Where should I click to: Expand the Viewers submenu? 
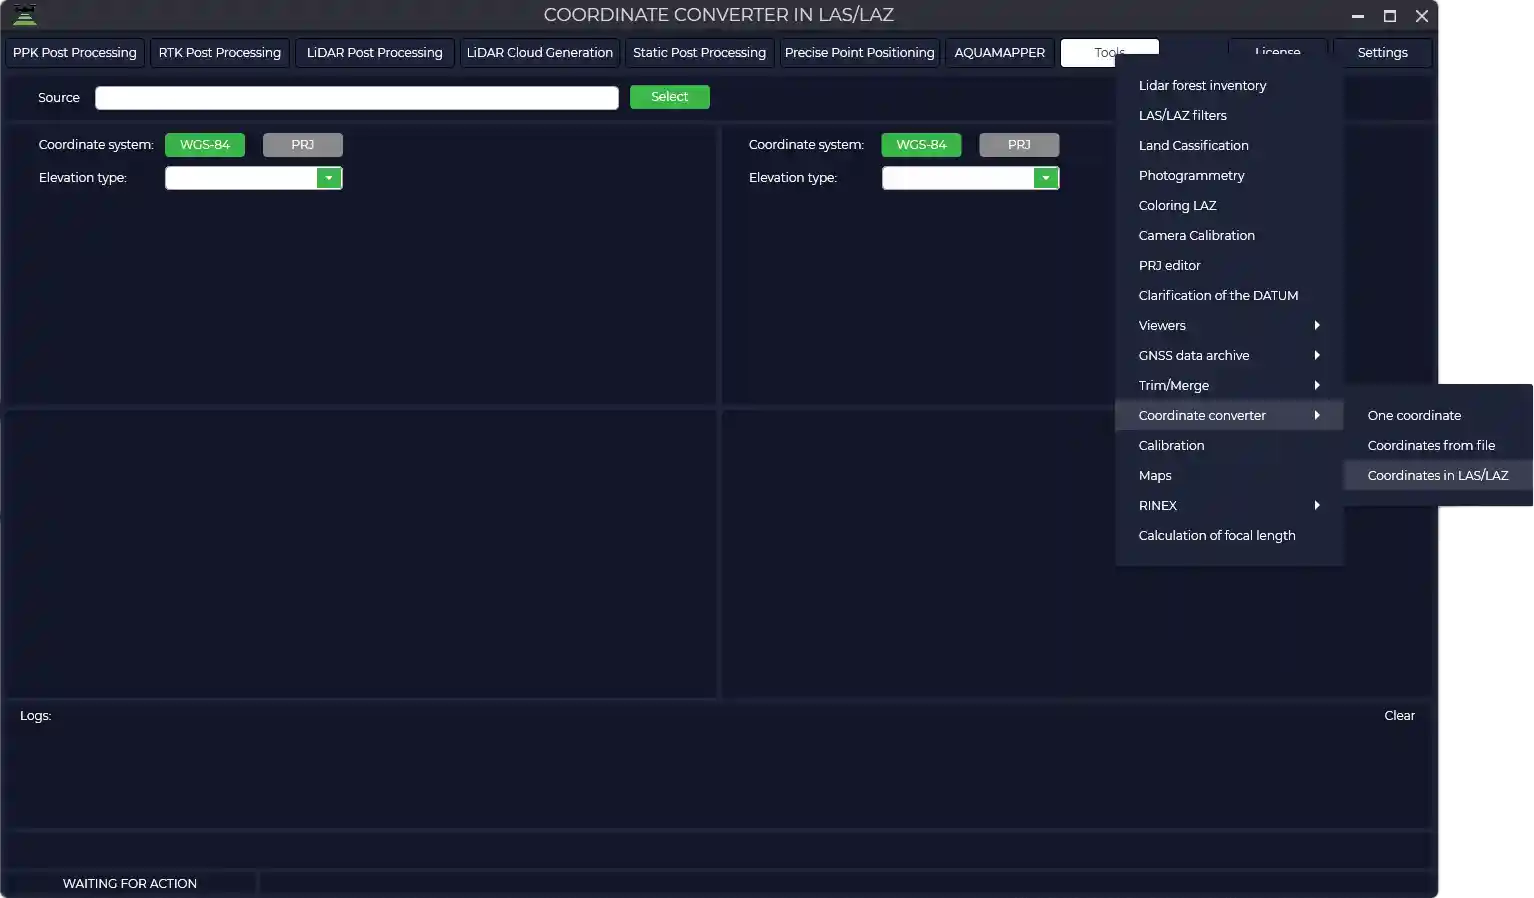pyautogui.click(x=1229, y=326)
